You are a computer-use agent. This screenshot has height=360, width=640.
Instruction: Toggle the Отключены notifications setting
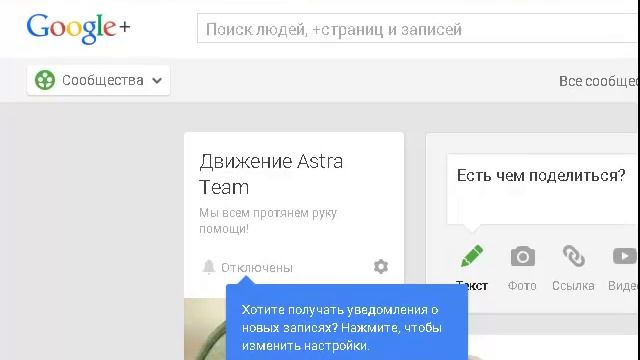point(257,268)
